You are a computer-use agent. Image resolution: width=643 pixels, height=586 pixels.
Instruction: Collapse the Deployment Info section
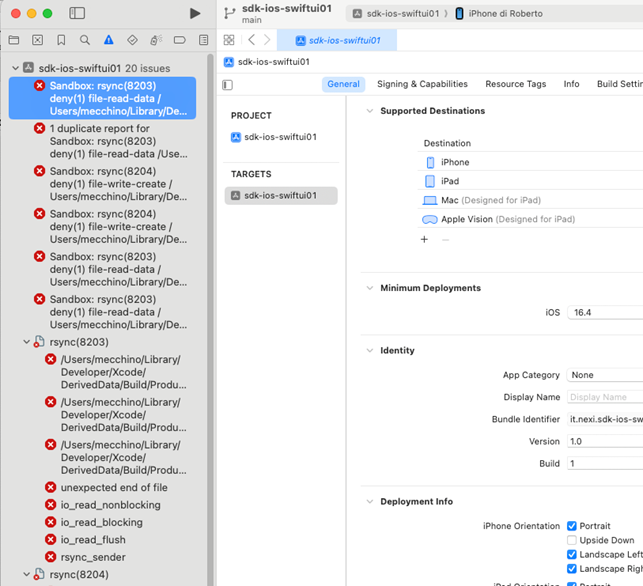[370, 502]
